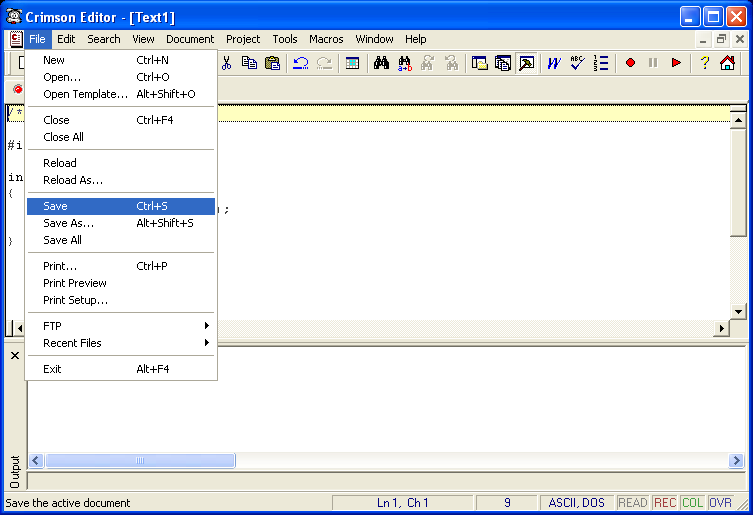Click the Undo arrow toolbar icon
753x515 pixels.
(300, 63)
